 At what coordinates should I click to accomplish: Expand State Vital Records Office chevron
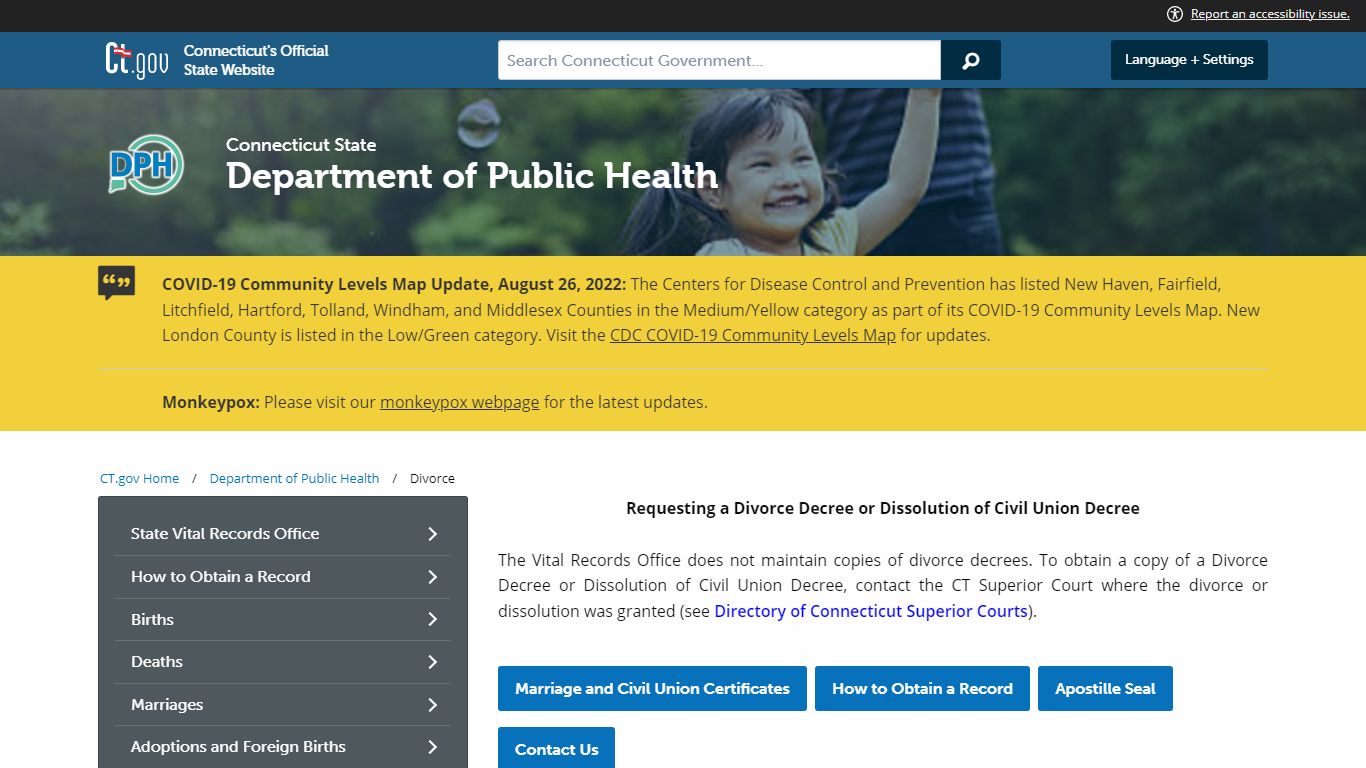point(433,534)
